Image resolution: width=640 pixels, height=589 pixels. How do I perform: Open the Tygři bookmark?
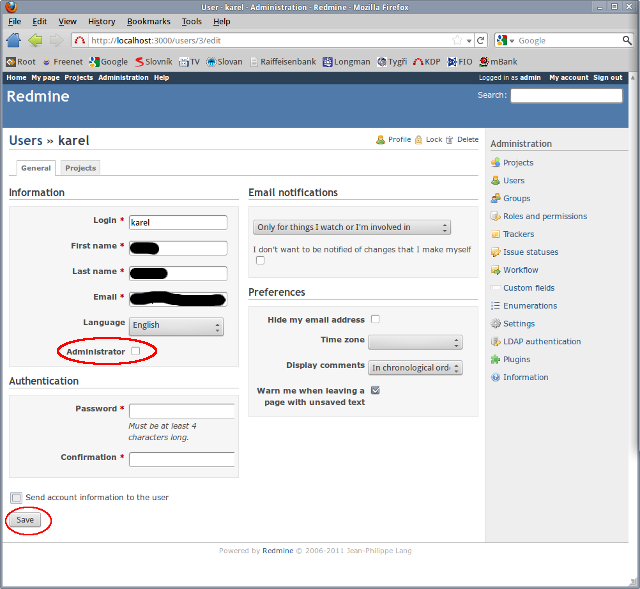point(392,62)
